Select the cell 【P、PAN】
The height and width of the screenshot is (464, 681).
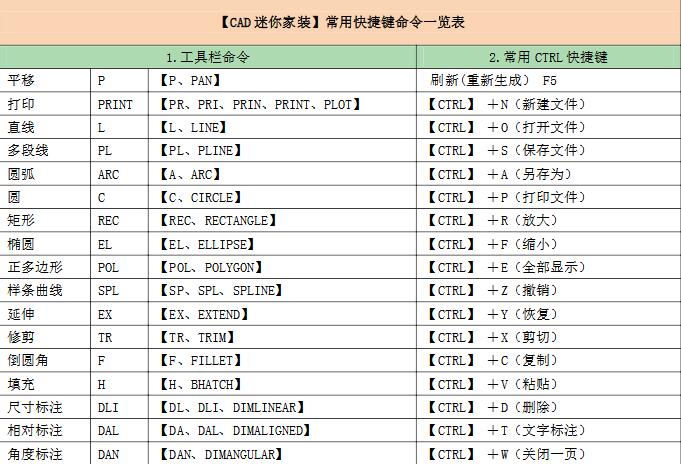pyautogui.click(x=282, y=80)
